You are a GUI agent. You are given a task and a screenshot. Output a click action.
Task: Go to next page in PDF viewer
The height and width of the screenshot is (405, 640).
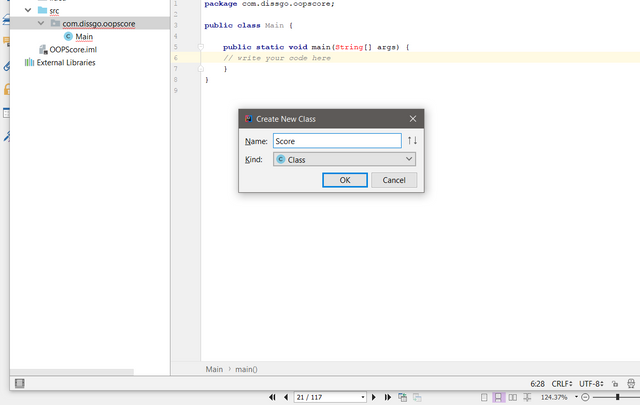(x=373, y=397)
